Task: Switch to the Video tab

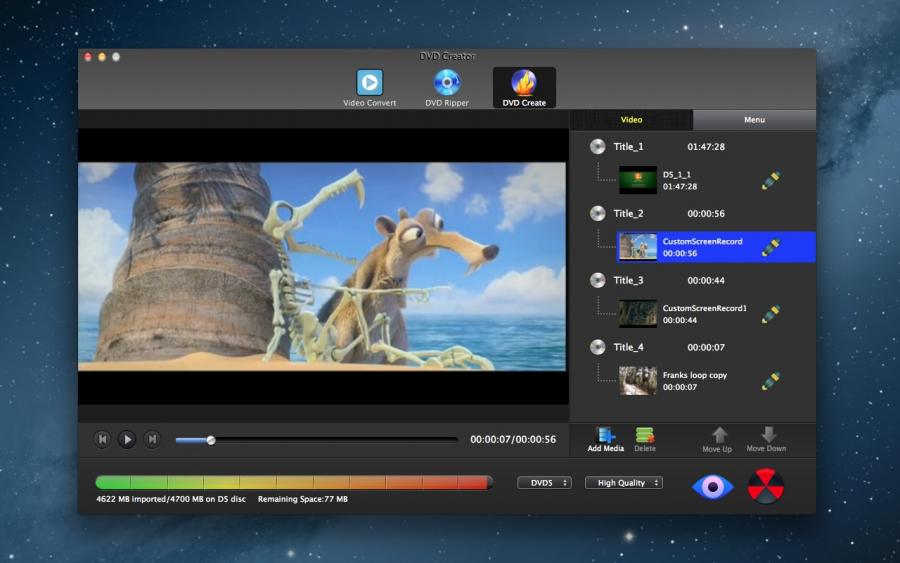Action: coord(631,119)
